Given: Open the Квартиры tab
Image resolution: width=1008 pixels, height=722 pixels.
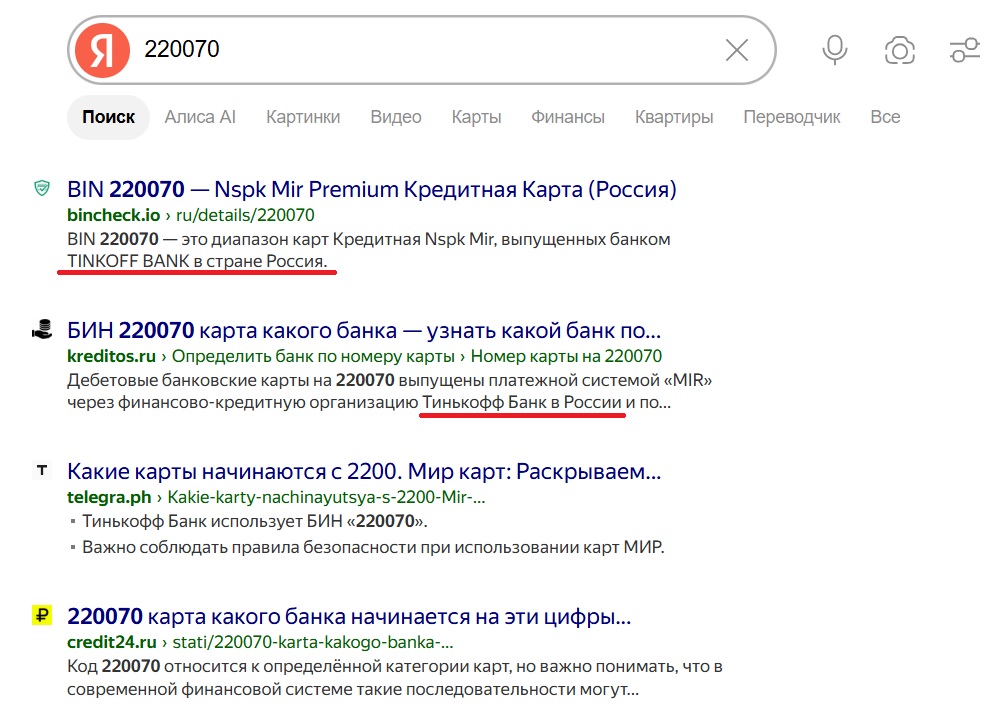Looking at the screenshot, I should point(674,117).
